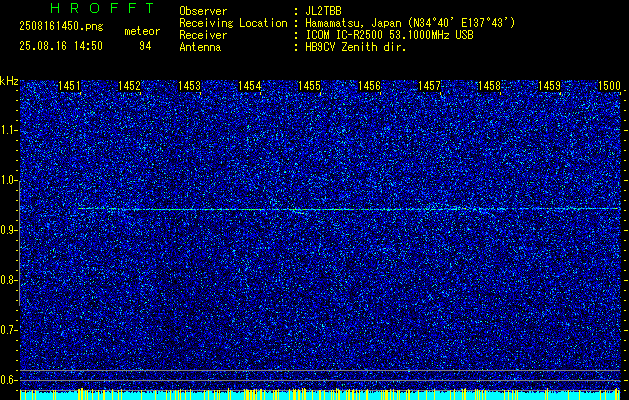Click the 1.0 kHz axis label
Screen dimensions: 629x400
click(8, 181)
